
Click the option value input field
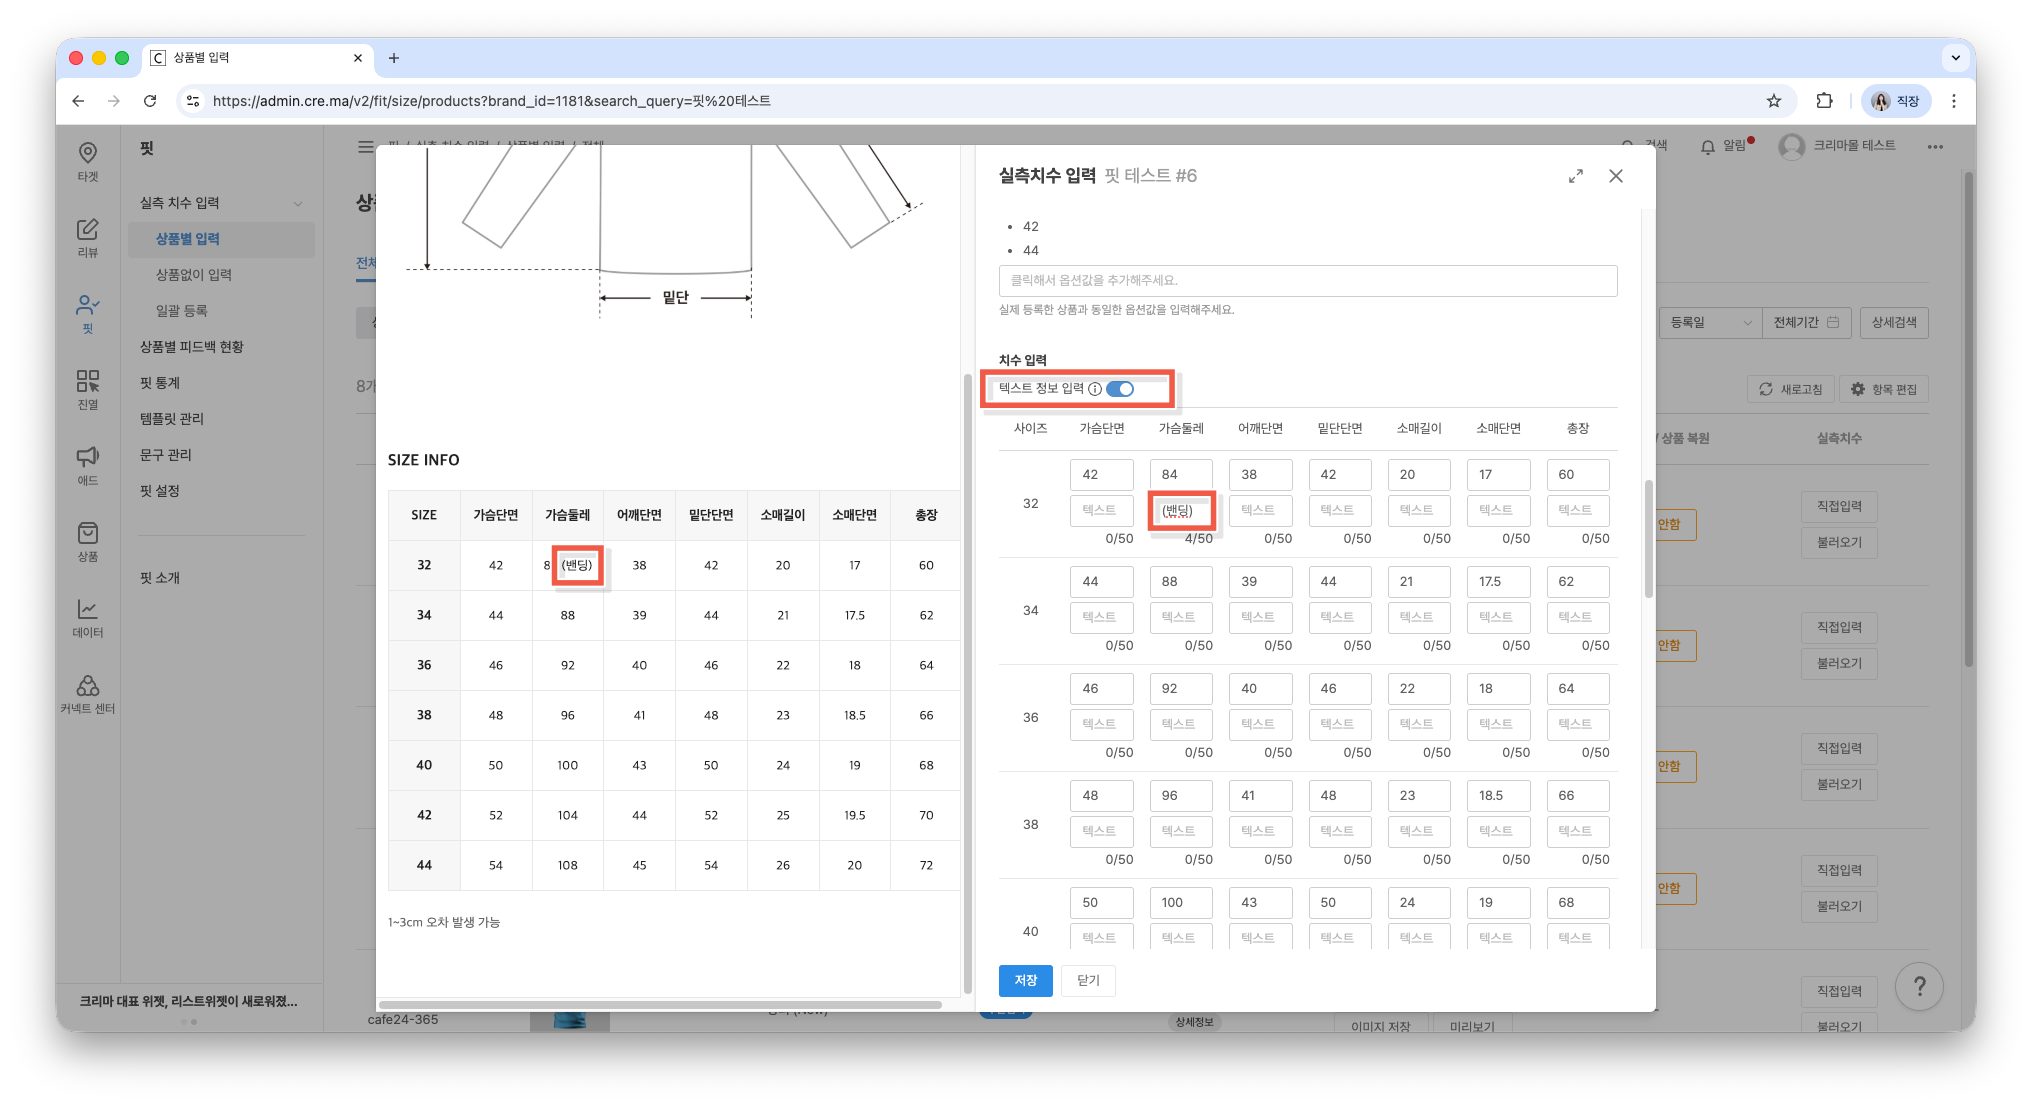coord(1307,281)
